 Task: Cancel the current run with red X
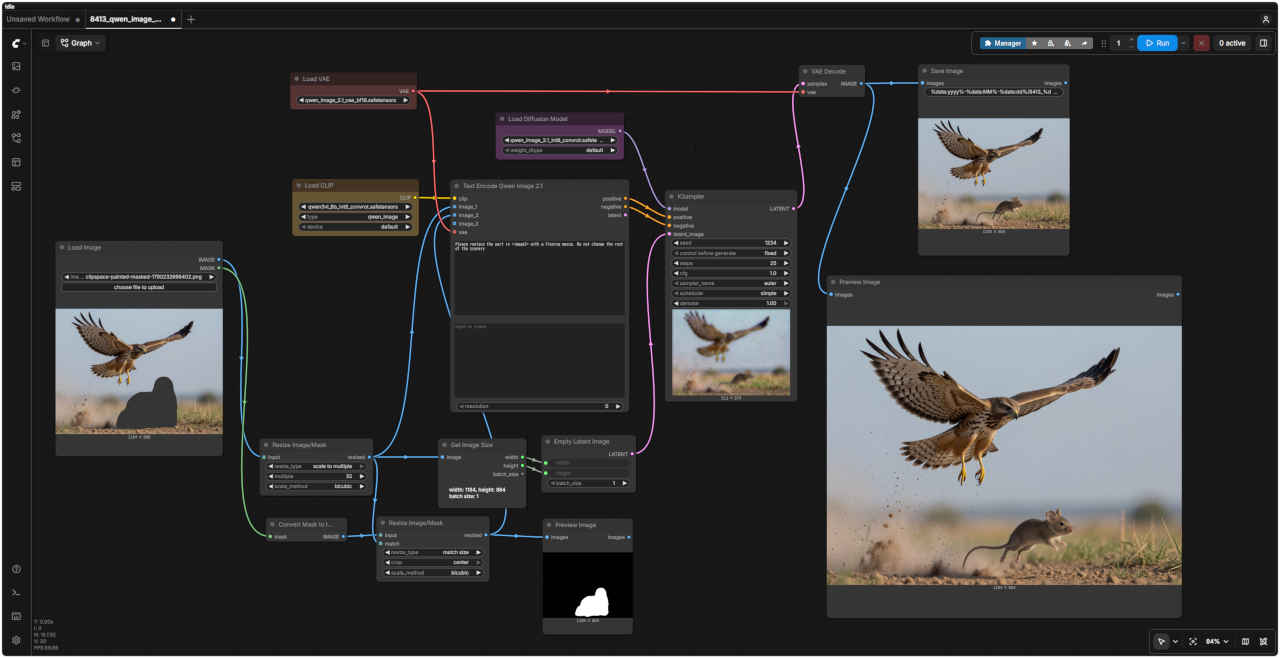tap(1201, 43)
